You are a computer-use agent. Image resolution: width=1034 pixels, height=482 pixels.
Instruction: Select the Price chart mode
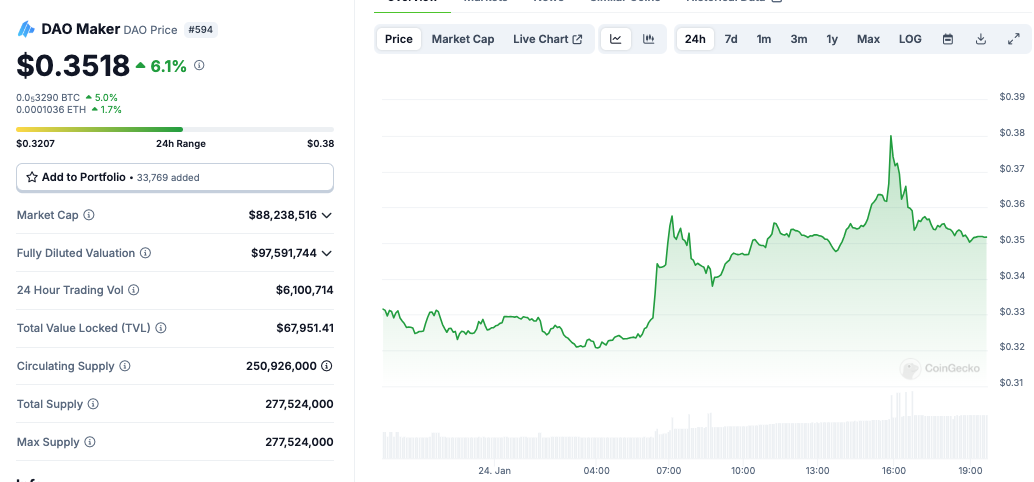click(399, 39)
